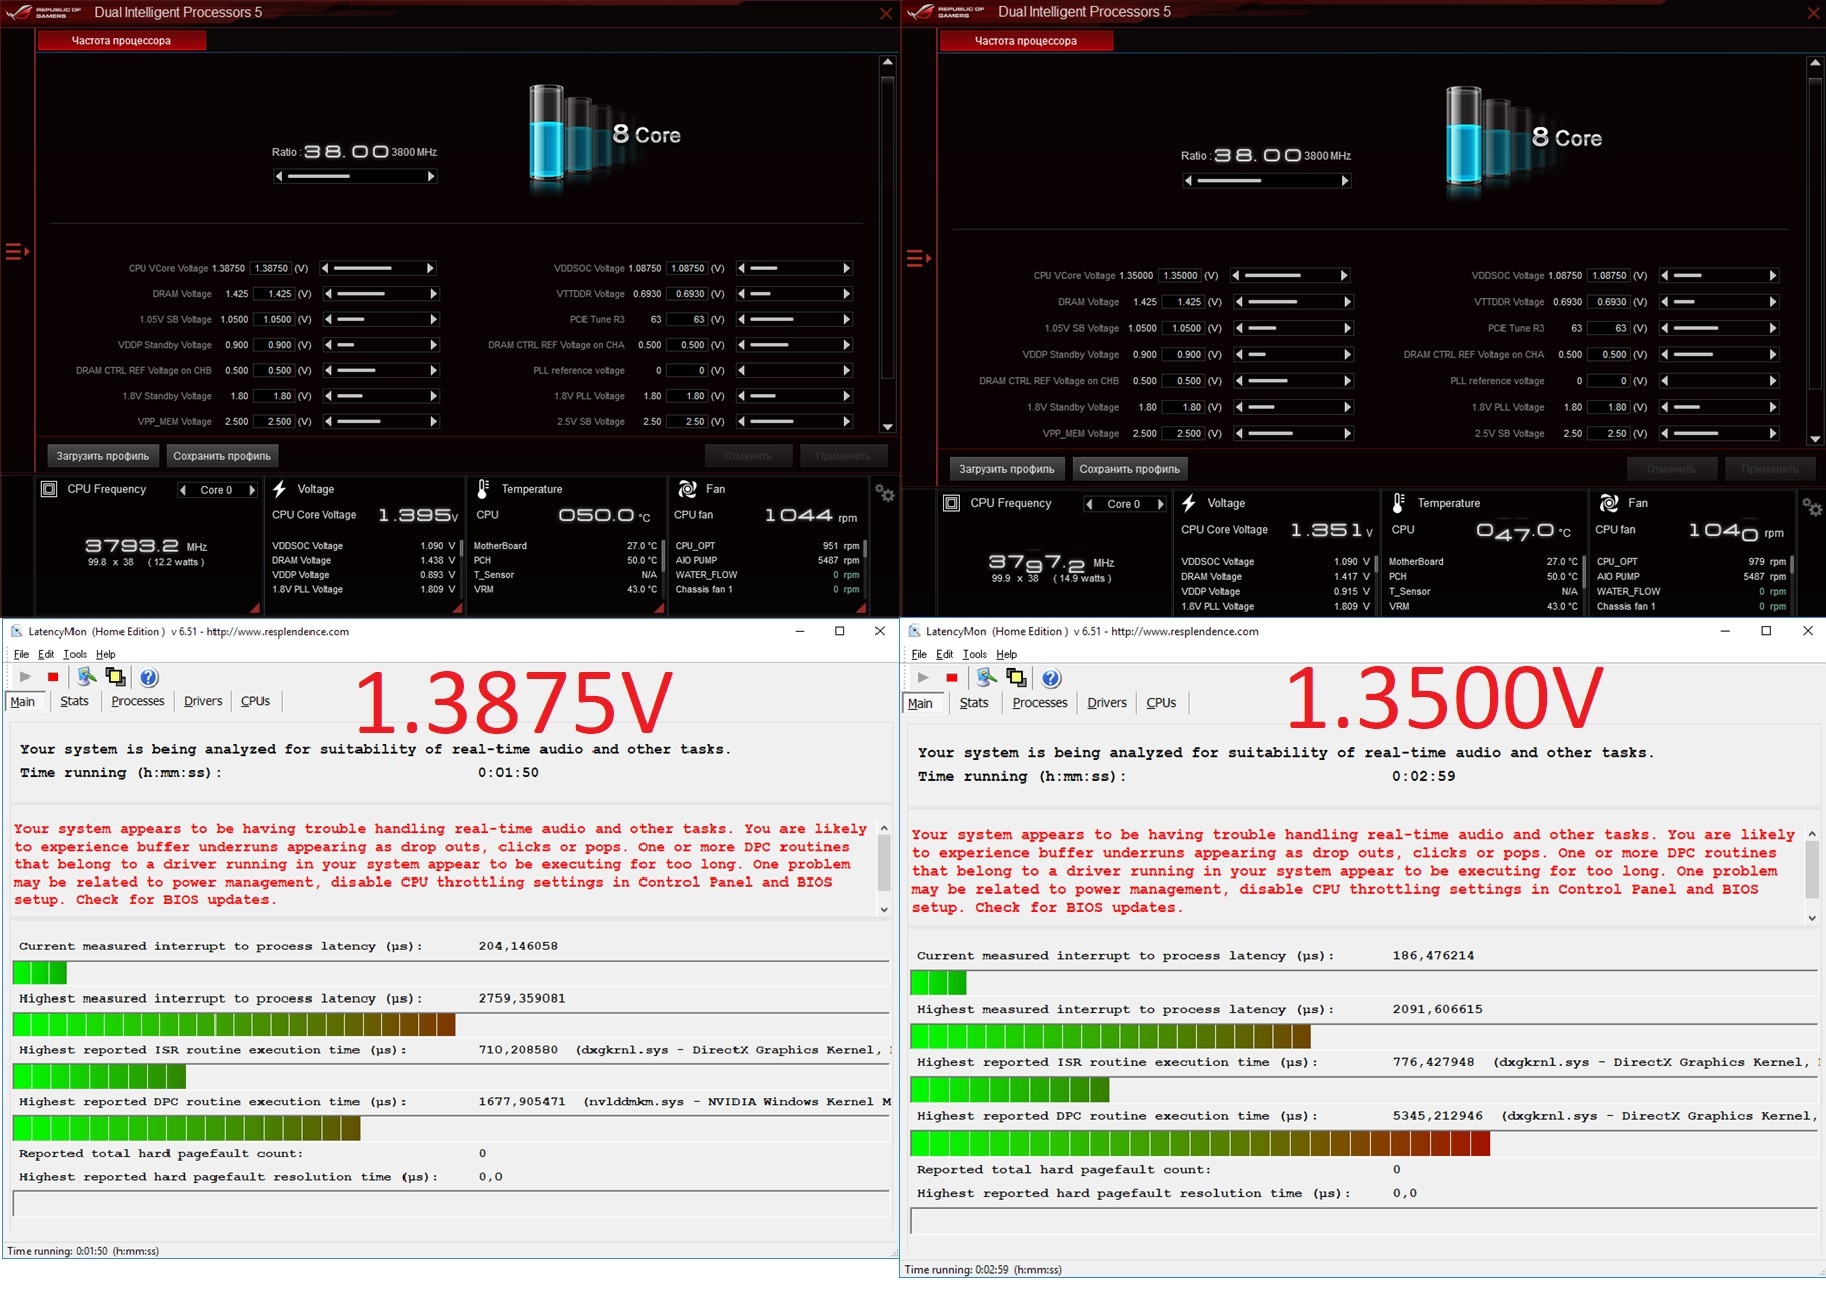This screenshot has height=1295, width=1826.
Task: Expand the Temperature panel corner triangle in left DIP5
Action: [659, 607]
